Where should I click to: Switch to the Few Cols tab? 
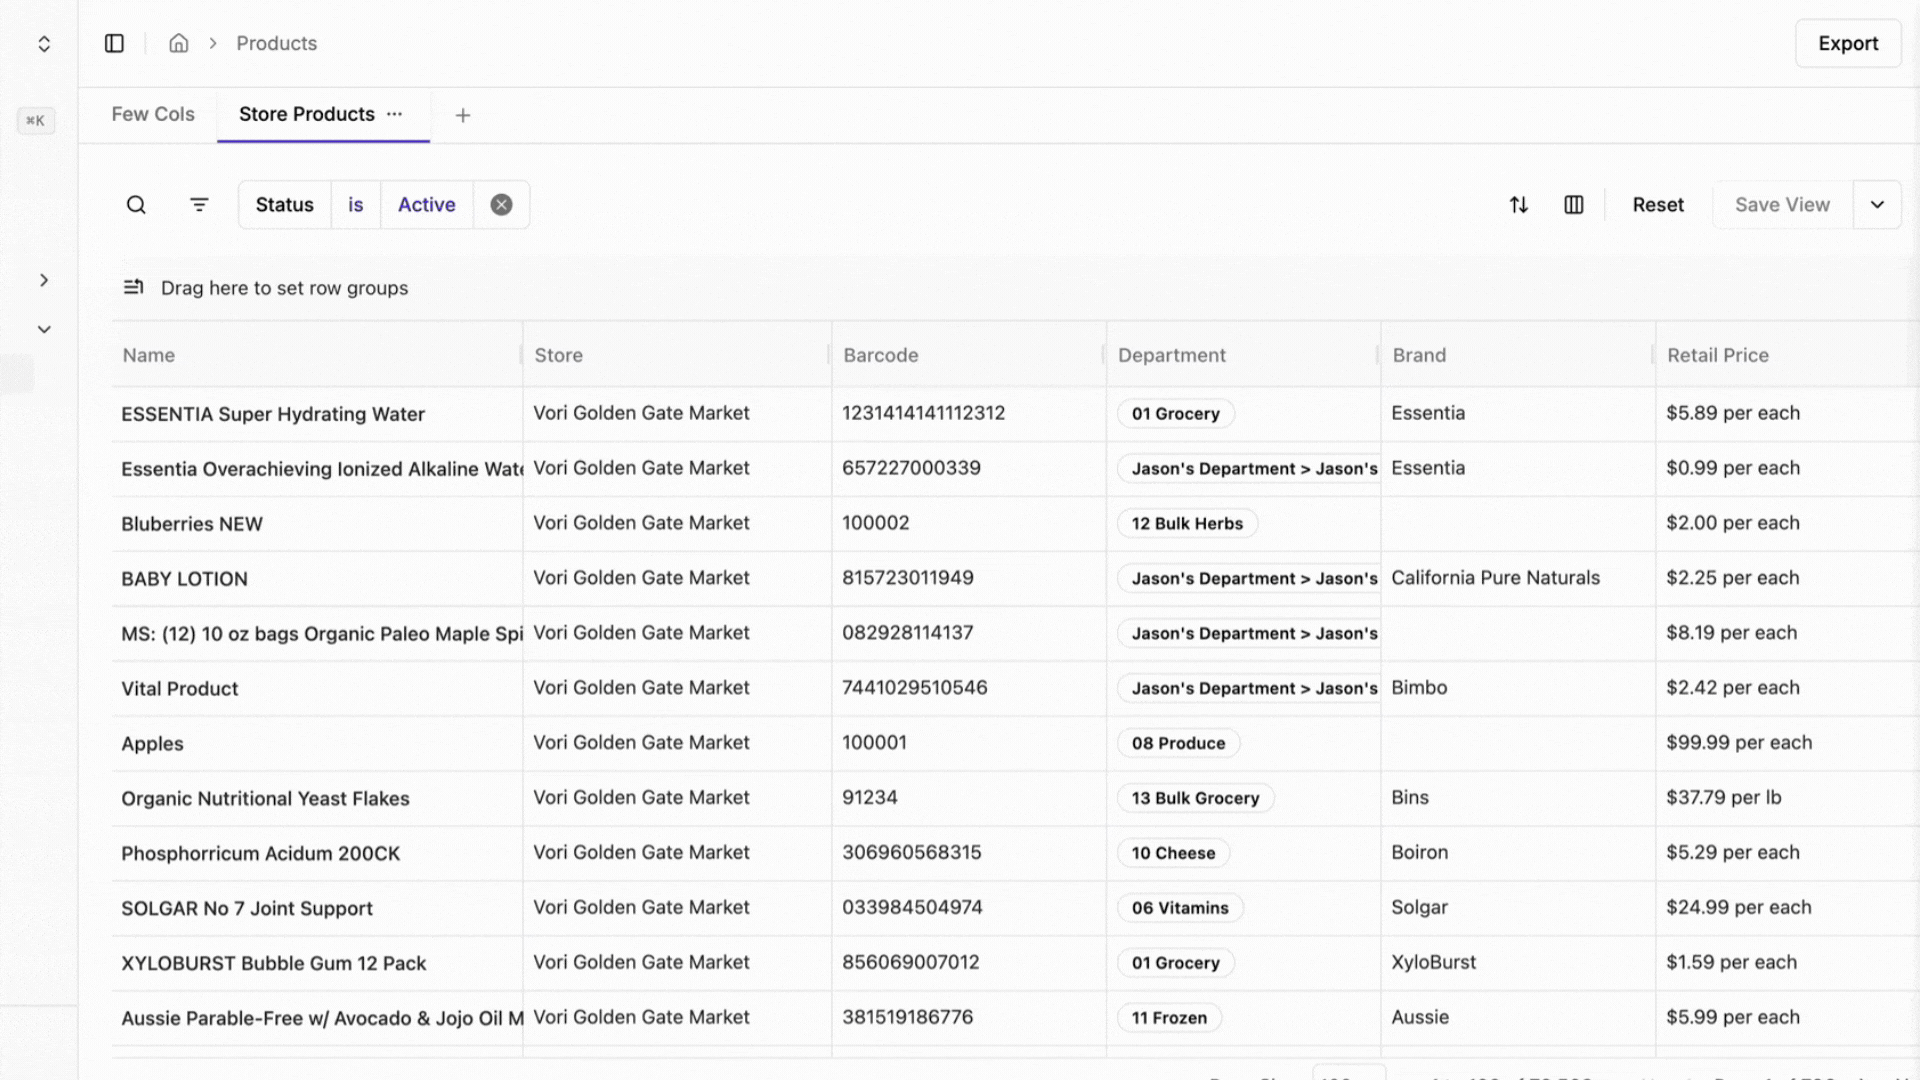[153, 114]
